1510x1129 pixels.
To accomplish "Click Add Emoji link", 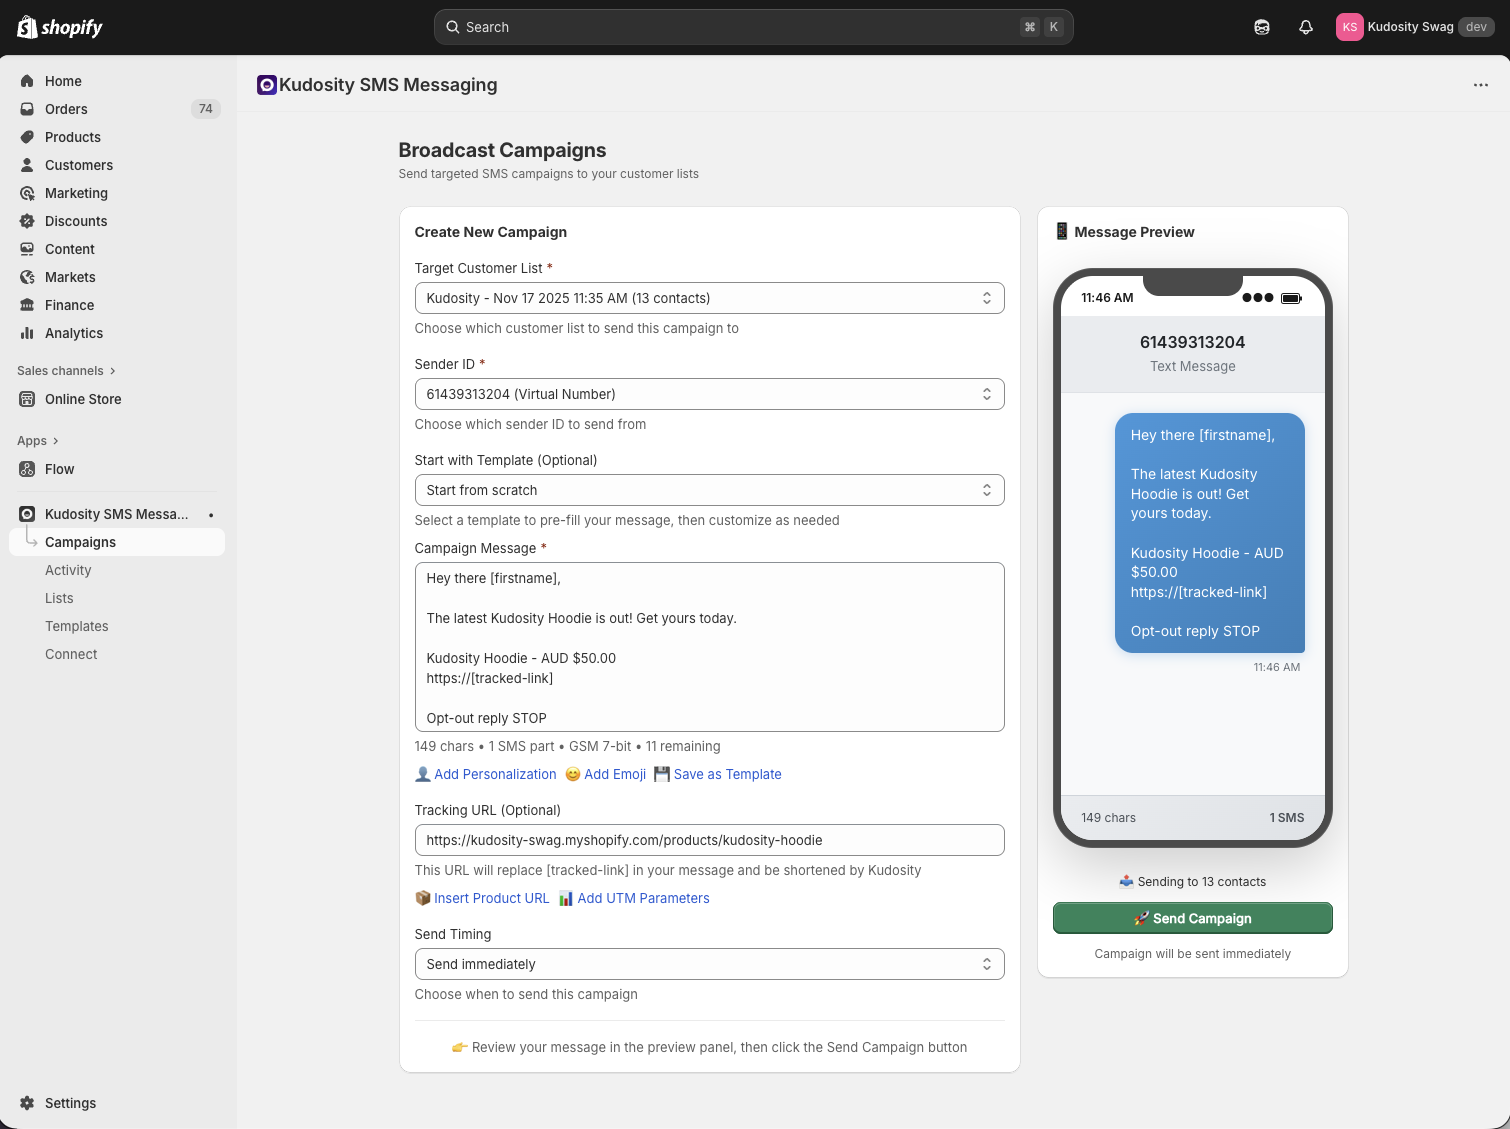I will click(606, 774).
